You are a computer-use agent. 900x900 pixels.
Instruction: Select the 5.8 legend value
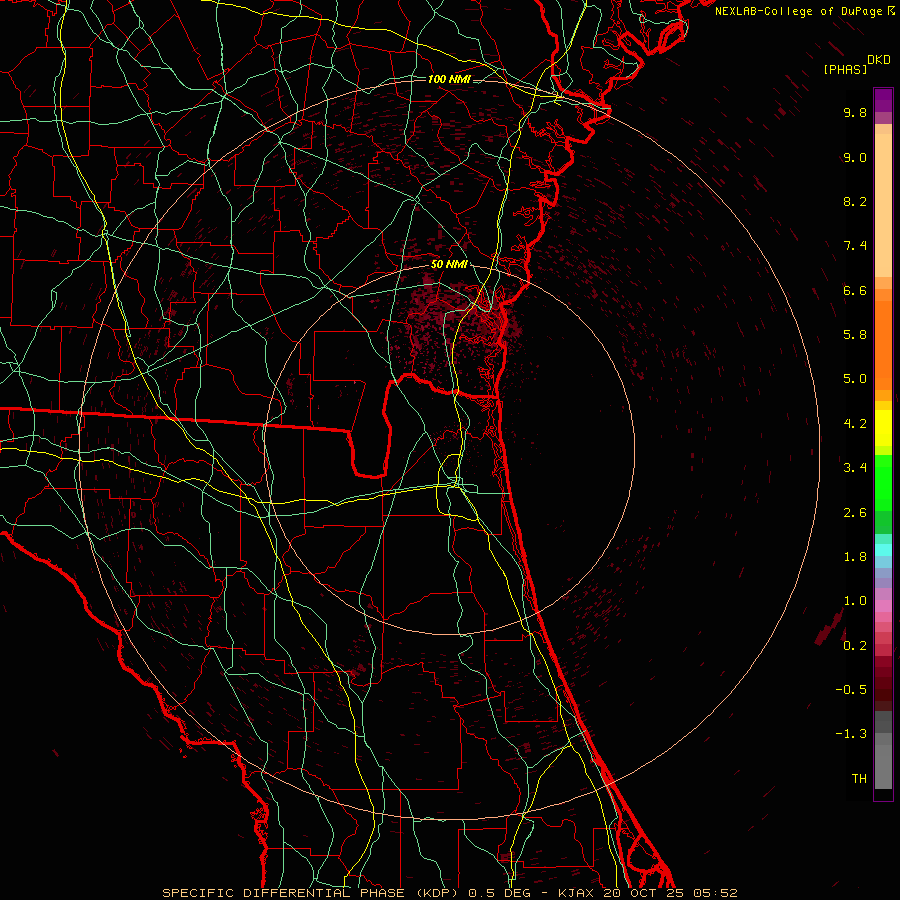[x=855, y=335]
